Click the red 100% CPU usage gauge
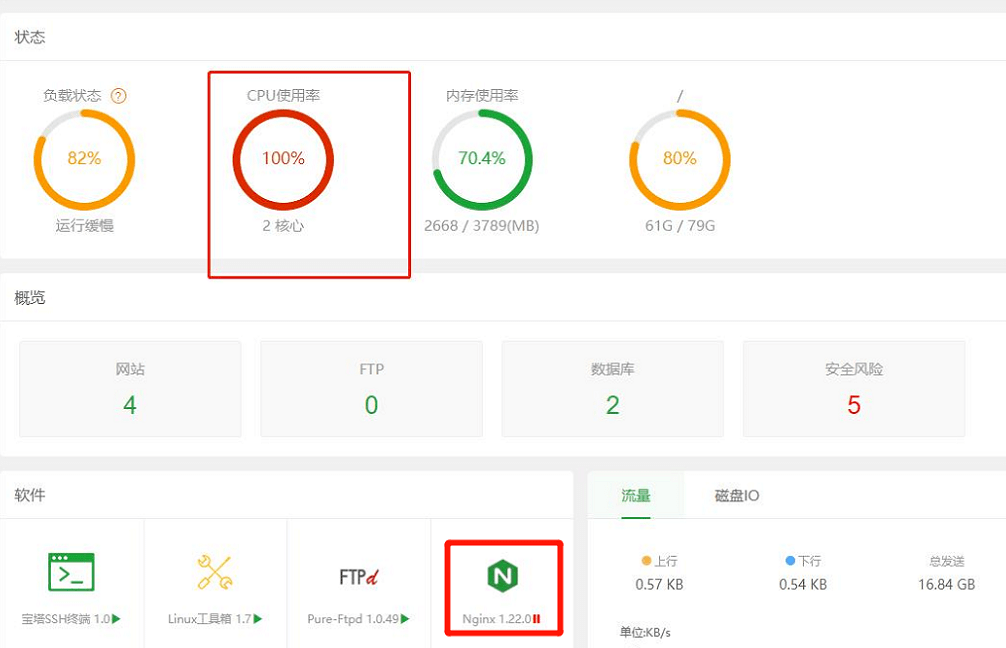The image size is (1006, 648). tap(283, 159)
